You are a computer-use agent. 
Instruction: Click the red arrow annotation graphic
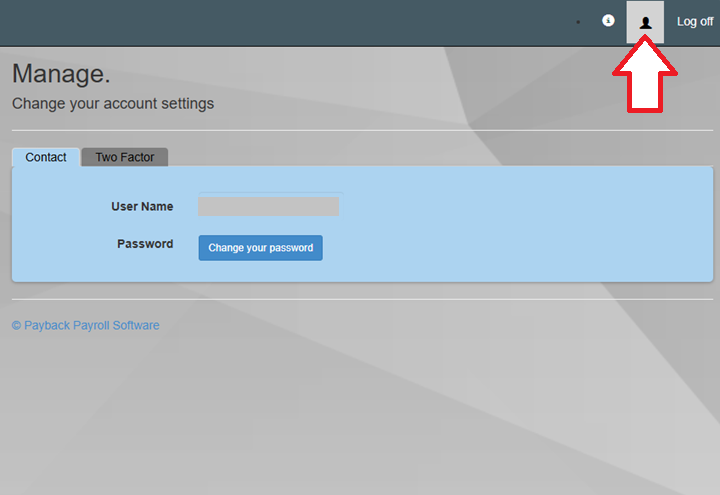[x=645, y=78]
